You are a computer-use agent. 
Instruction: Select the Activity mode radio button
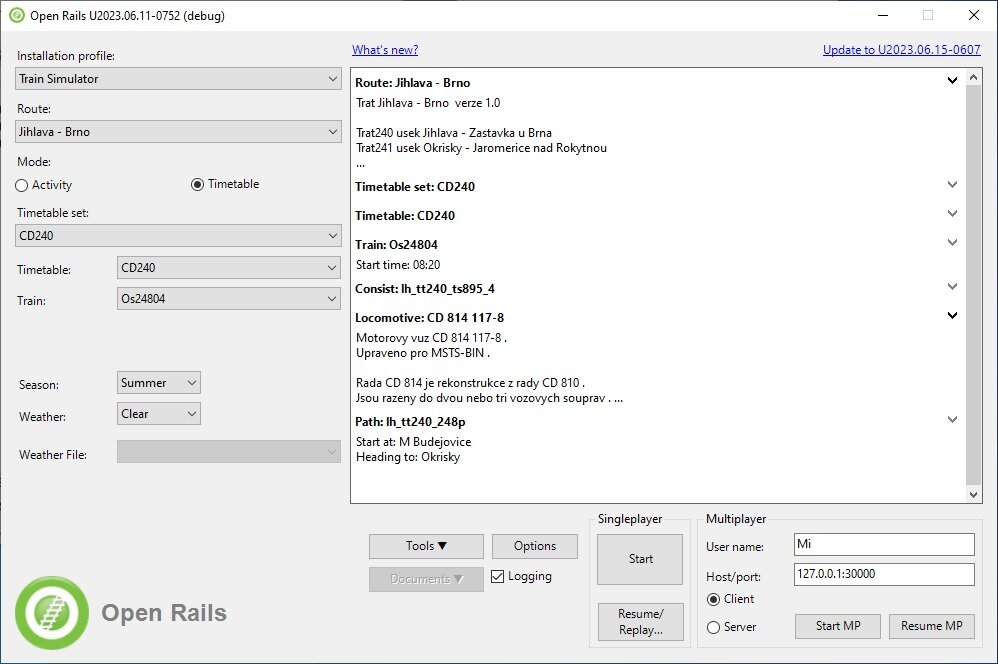pos(22,185)
